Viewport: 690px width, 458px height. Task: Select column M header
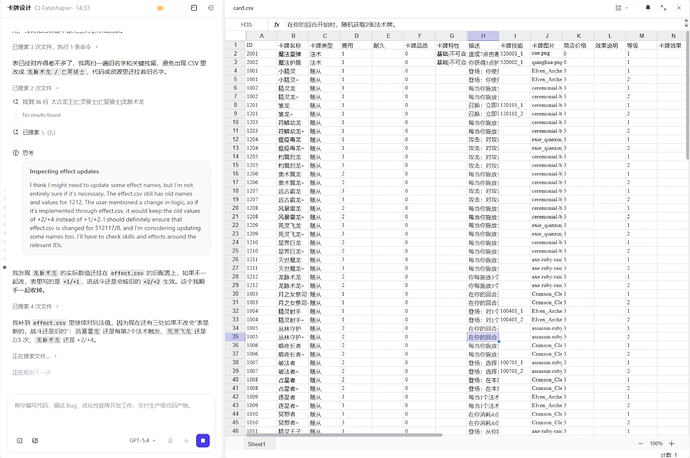tap(642, 36)
